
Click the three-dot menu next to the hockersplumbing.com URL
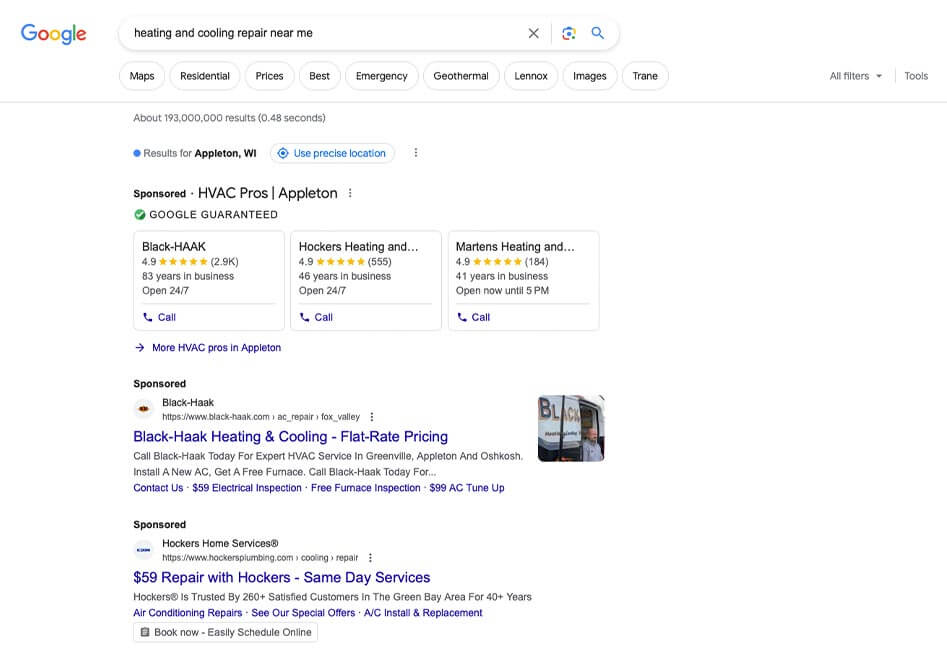click(370, 558)
